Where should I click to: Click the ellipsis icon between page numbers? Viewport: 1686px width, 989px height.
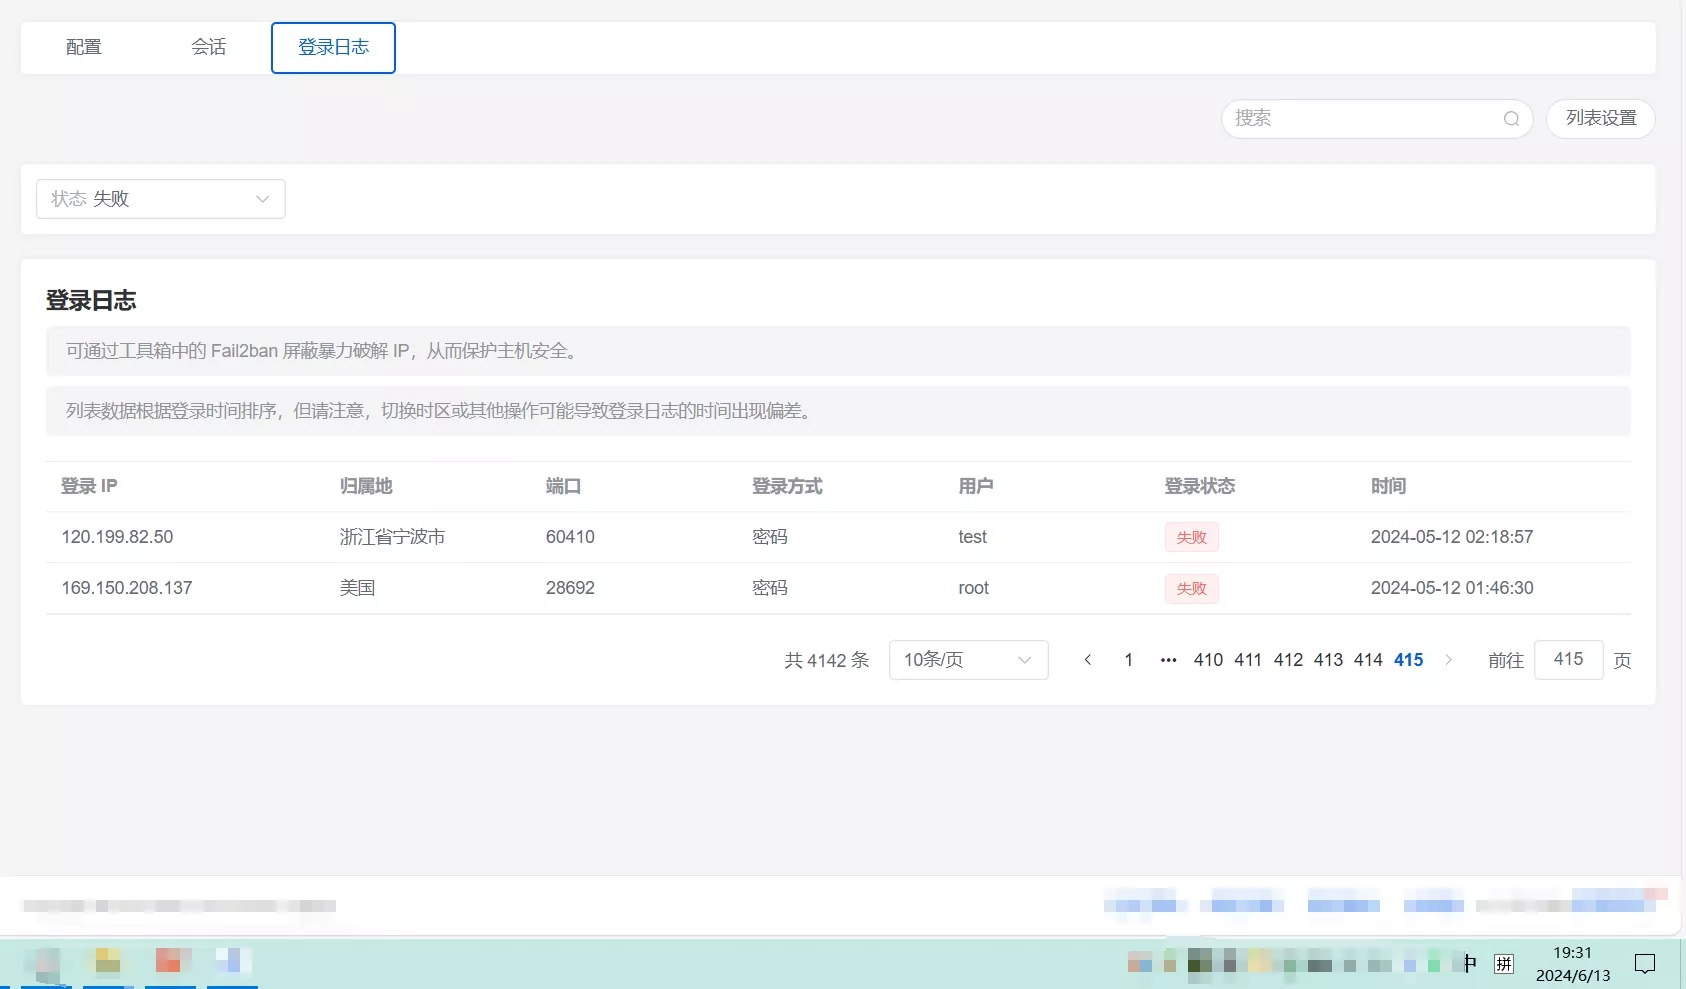coord(1168,660)
